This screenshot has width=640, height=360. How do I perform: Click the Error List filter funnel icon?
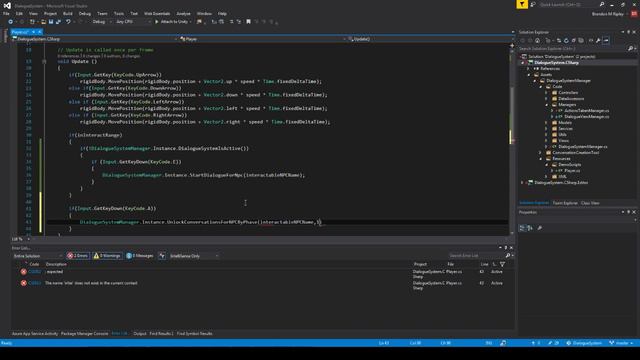pos(502,264)
